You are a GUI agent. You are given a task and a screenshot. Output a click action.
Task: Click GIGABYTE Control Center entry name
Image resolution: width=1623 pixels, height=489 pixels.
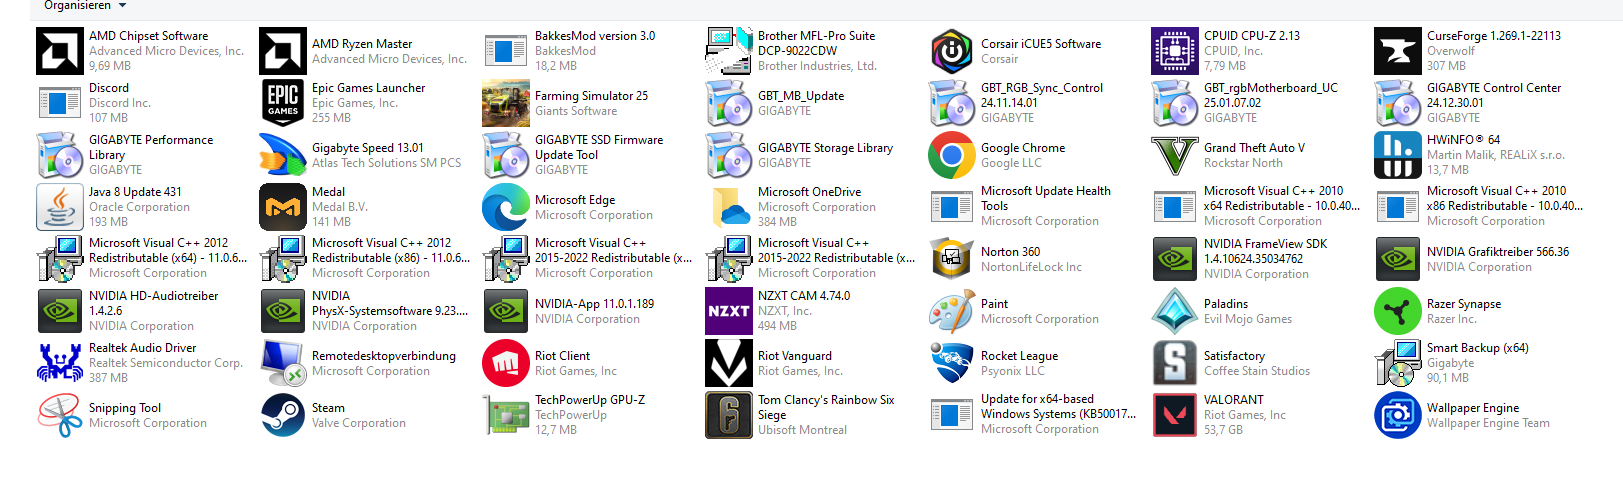tap(1494, 95)
